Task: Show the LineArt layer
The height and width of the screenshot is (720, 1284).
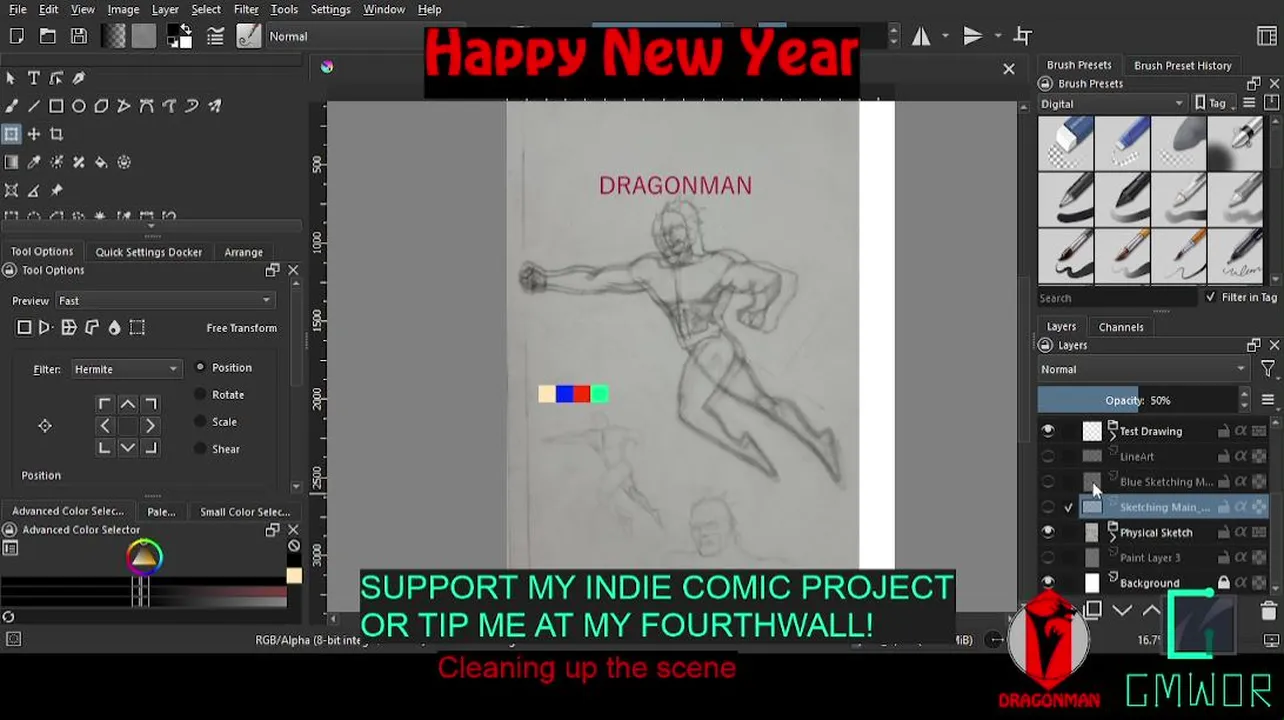Action: 1047,457
